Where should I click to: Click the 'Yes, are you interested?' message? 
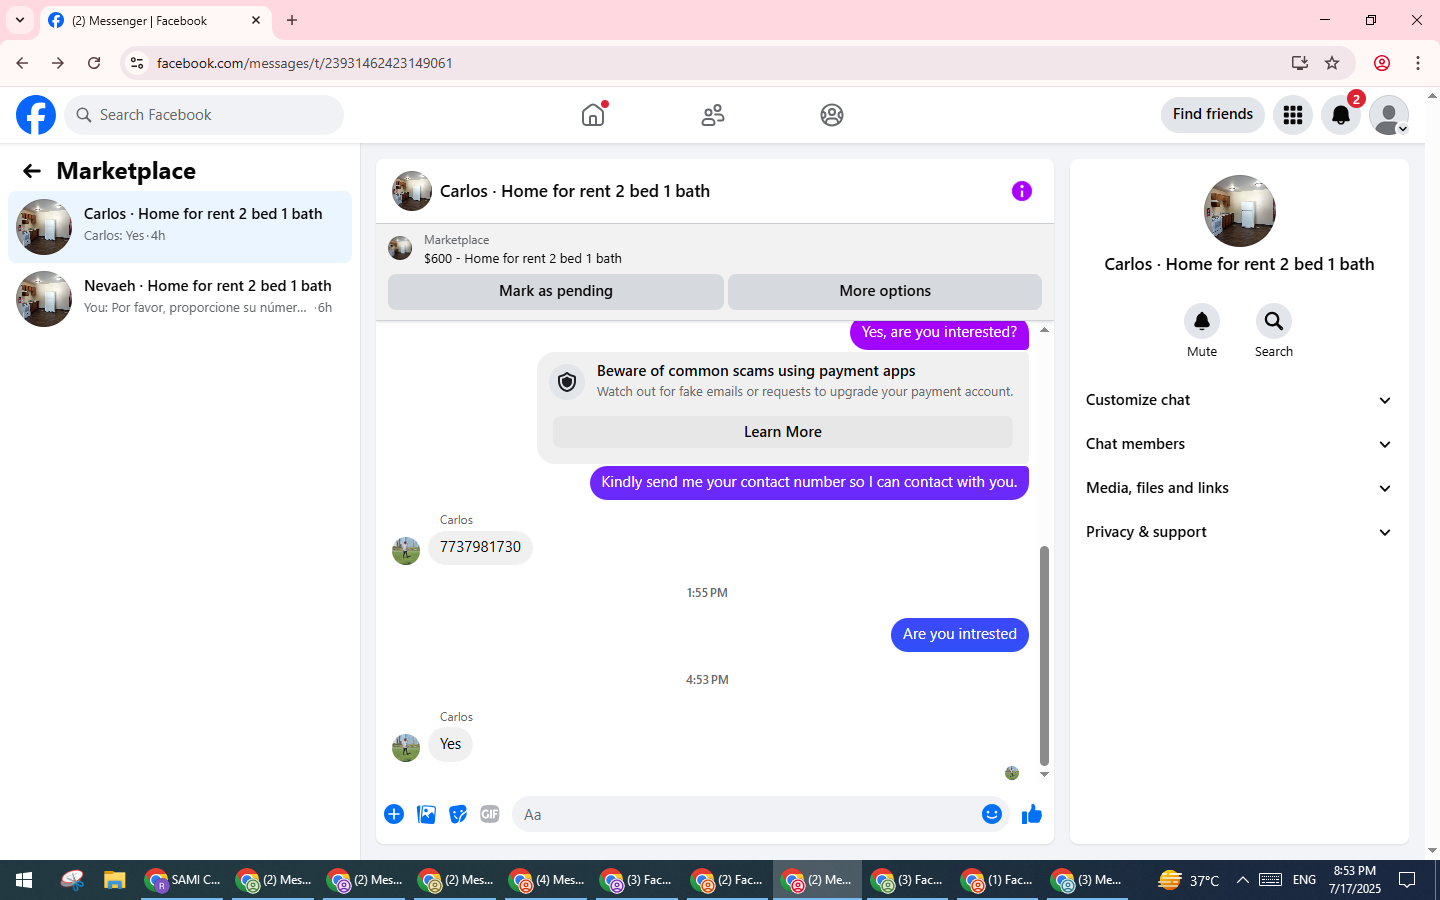click(x=939, y=333)
